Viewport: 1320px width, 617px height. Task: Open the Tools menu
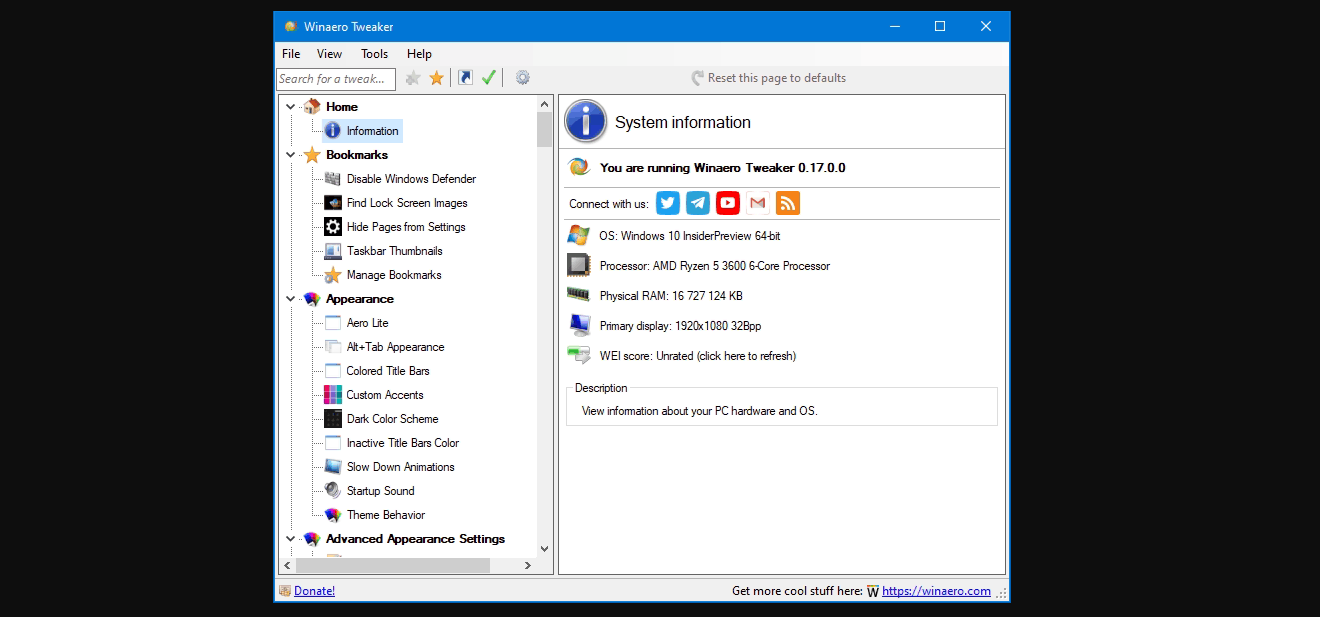375,54
